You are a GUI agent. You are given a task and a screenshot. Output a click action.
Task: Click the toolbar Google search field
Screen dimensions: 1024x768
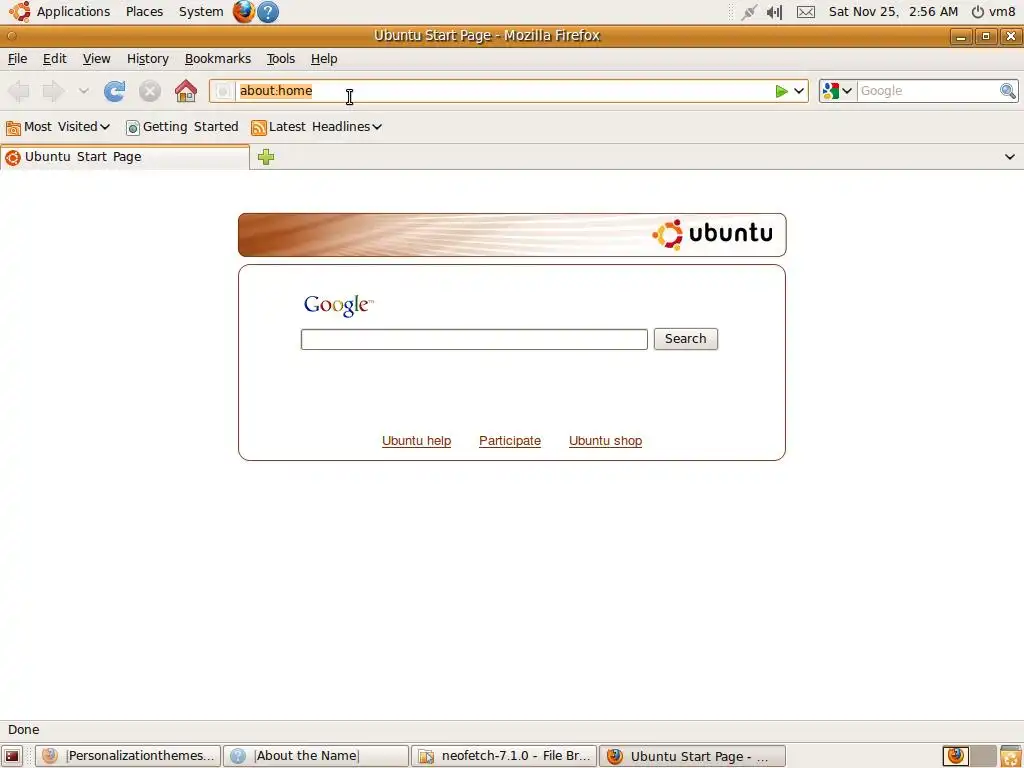coord(927,91)
